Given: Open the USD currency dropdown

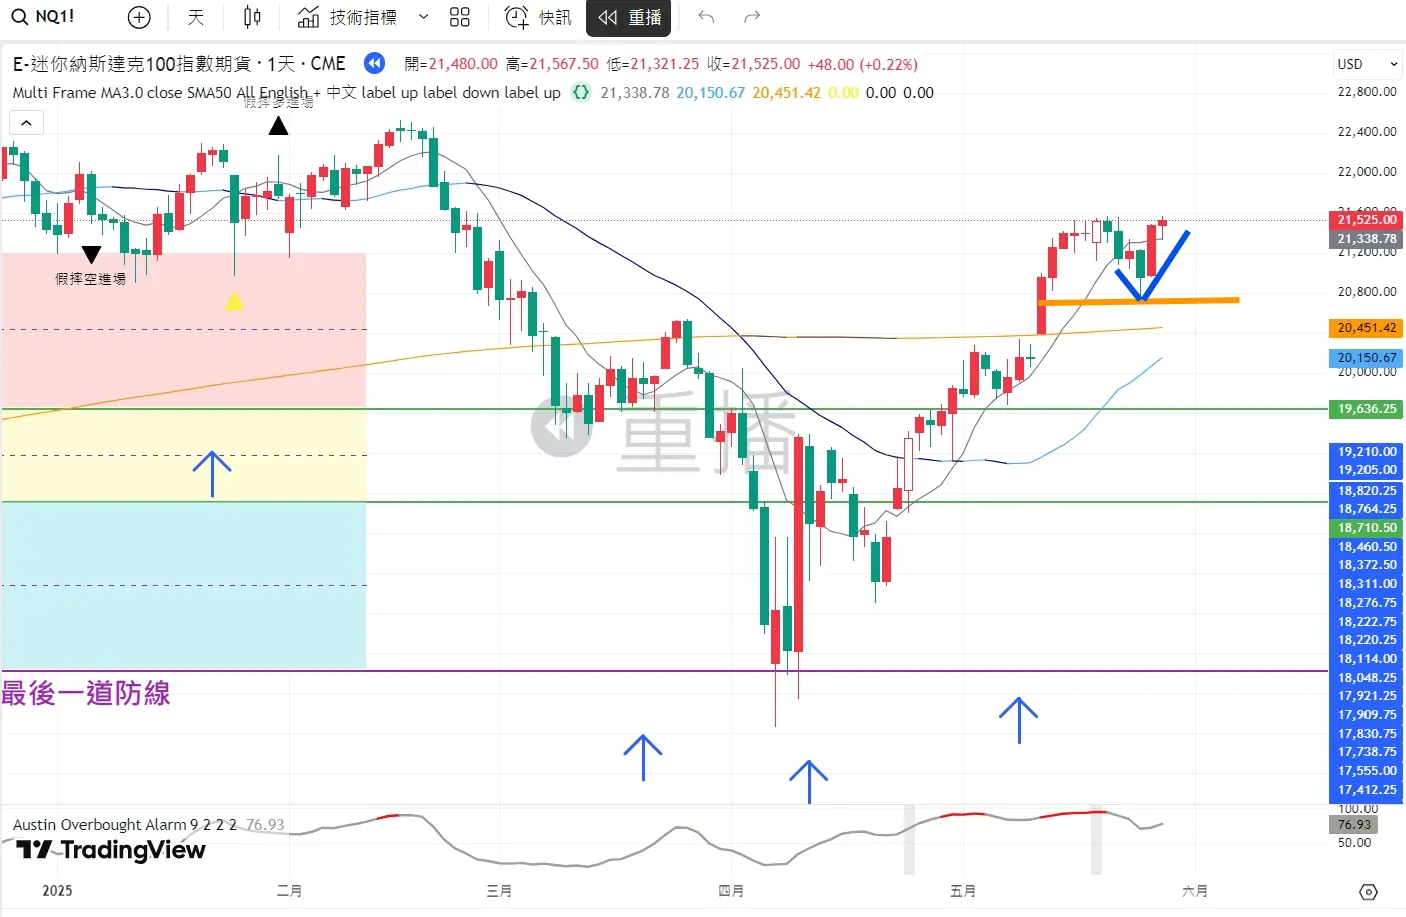Looking at the screenshot, I should [x=1367, y=64].
